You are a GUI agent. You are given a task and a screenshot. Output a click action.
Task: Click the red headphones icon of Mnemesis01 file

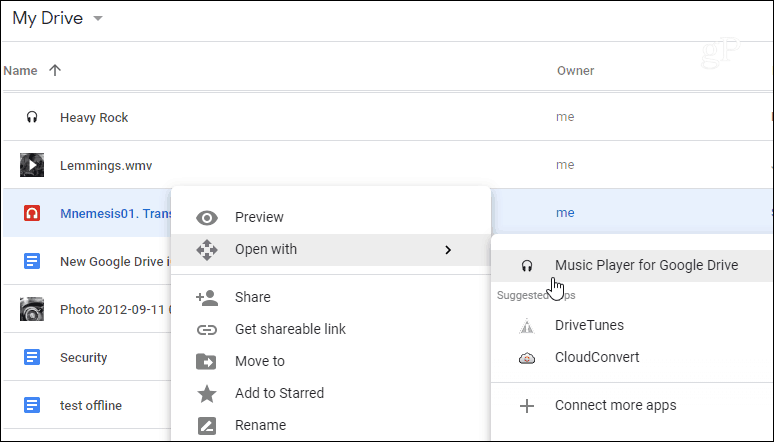[32, 213]
